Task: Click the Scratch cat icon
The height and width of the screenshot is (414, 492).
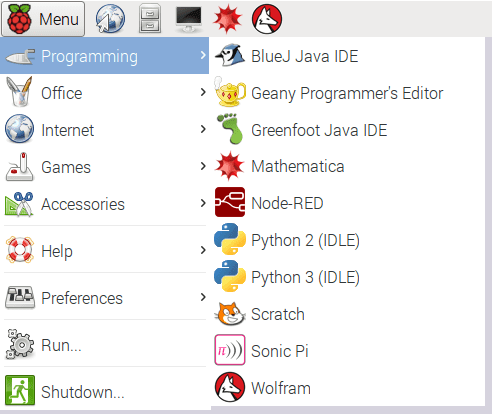Action: (230, 313)
